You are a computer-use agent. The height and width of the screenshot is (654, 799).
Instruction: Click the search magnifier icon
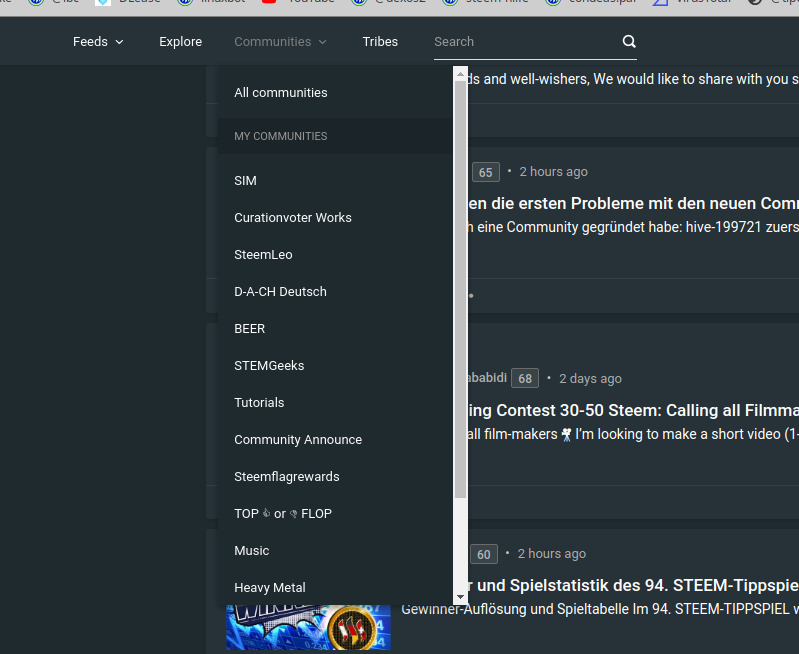[x=628, y=42]
